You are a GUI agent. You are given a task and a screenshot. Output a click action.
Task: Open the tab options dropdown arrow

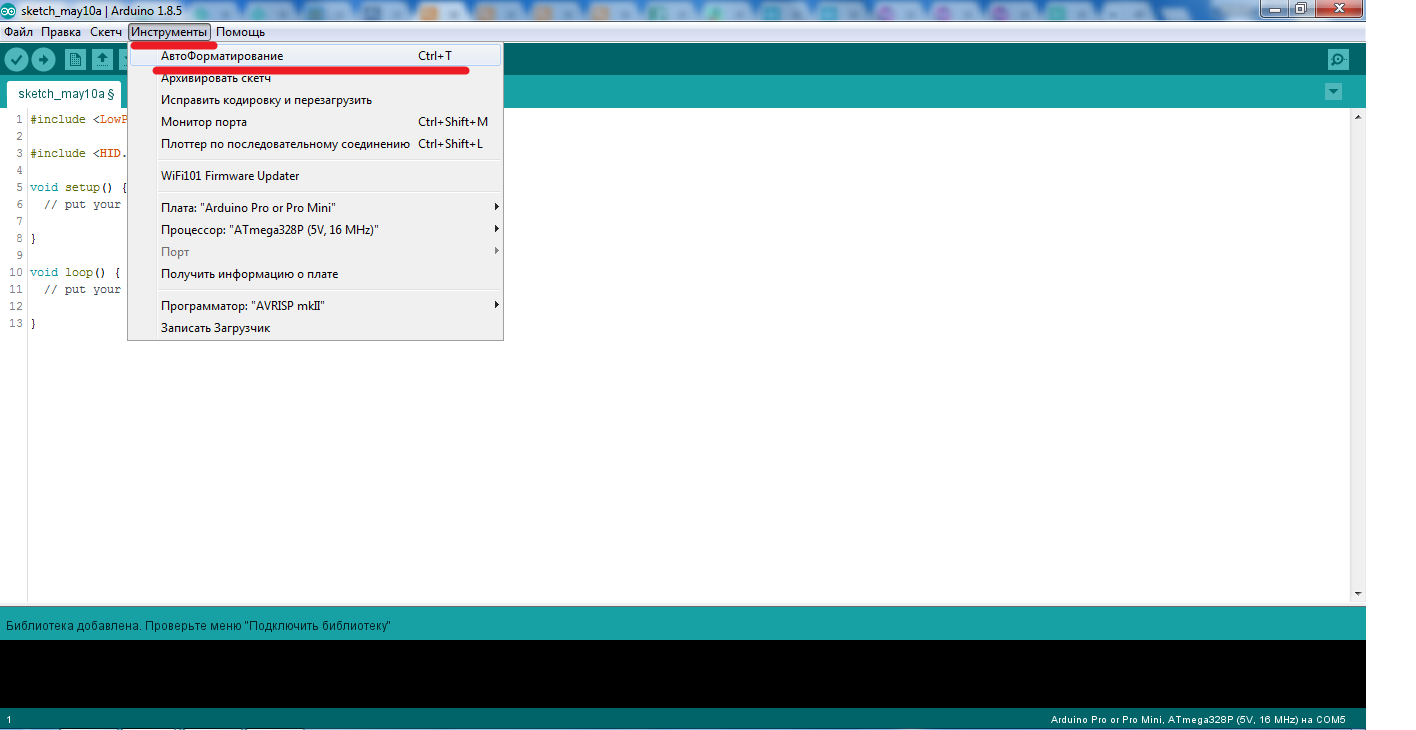tap(1333, 92)
